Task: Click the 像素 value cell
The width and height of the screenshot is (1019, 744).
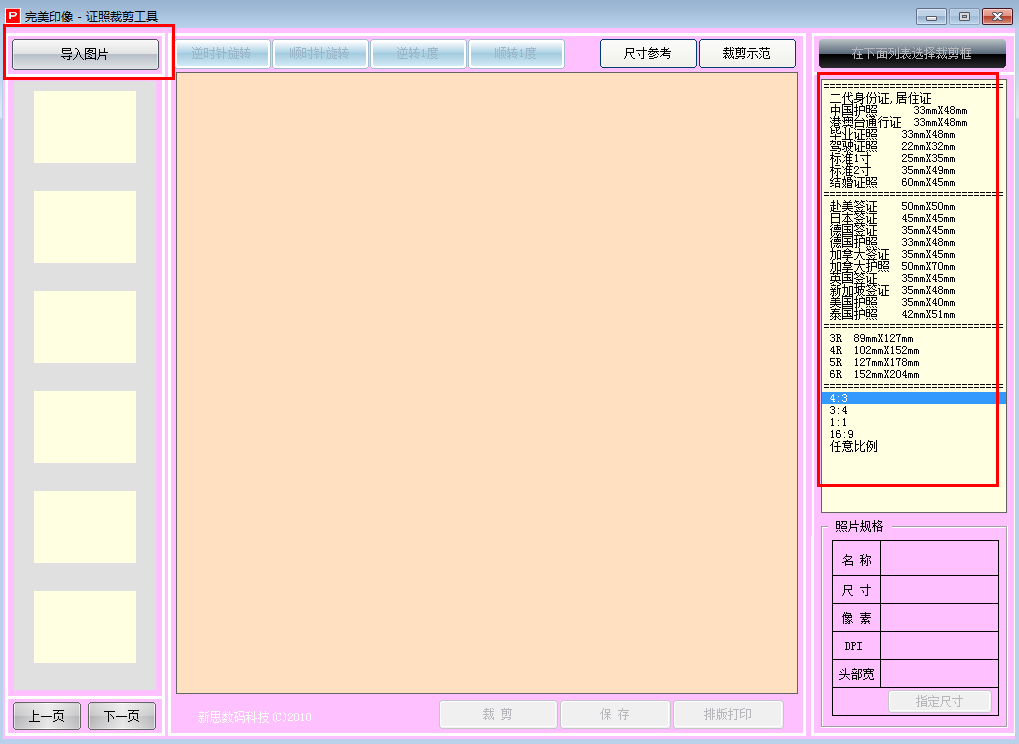Action: pos(939,618)
